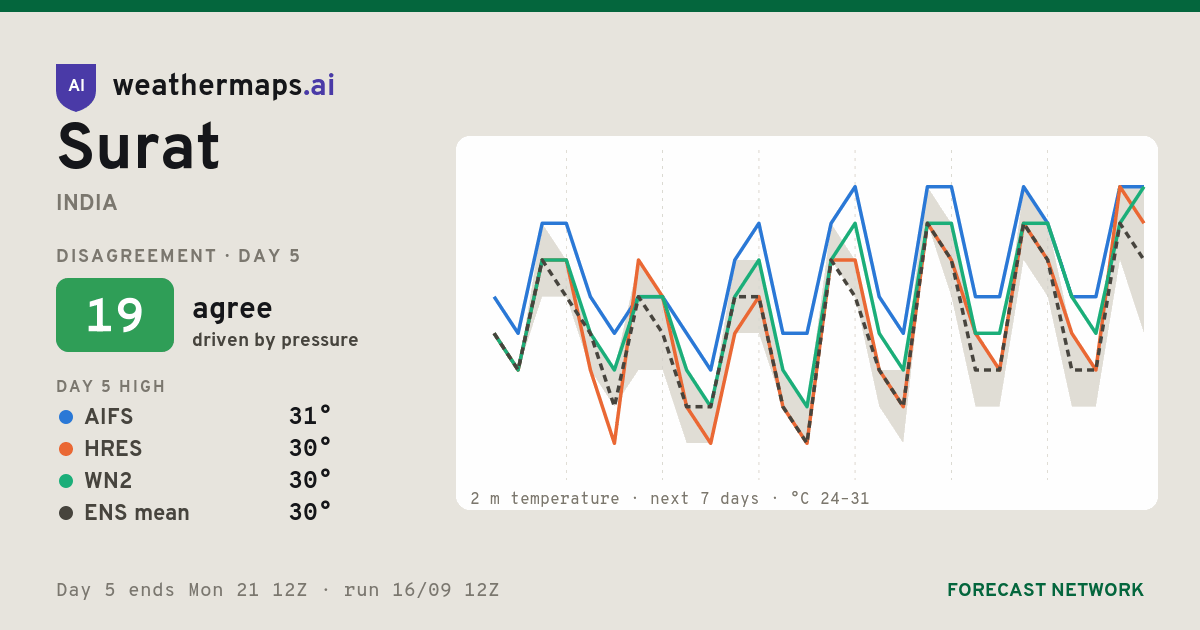Click the INDIA country label
The height and width of the screenshot is (630, 1200).
[x=87, y=203]
